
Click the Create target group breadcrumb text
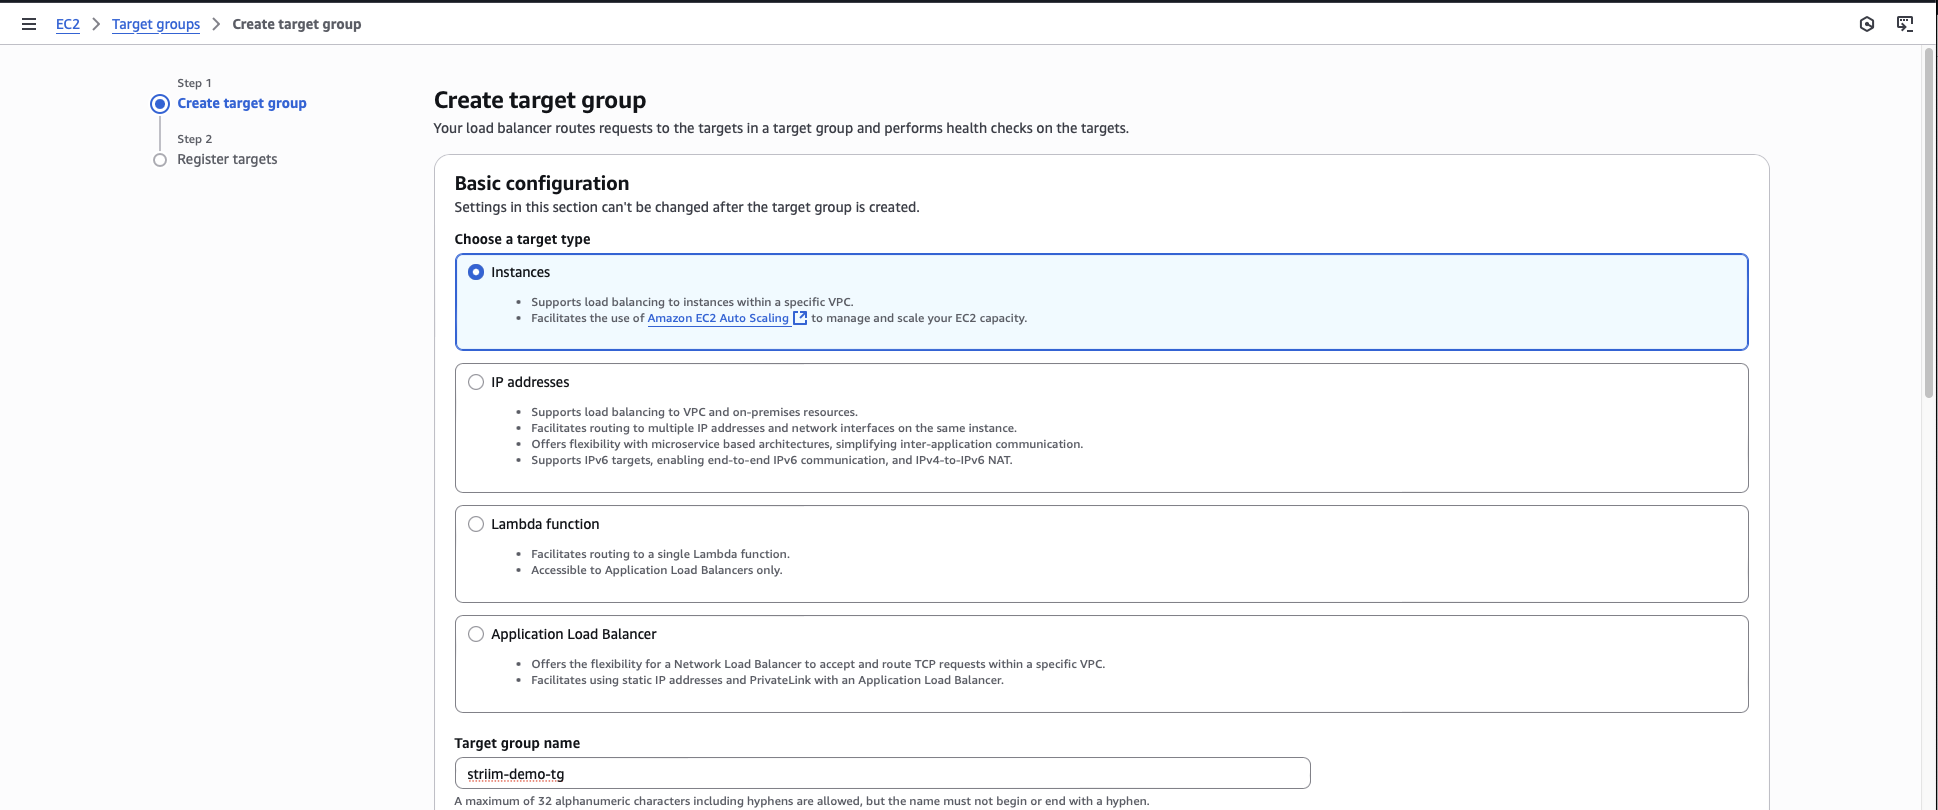[296, 24]
